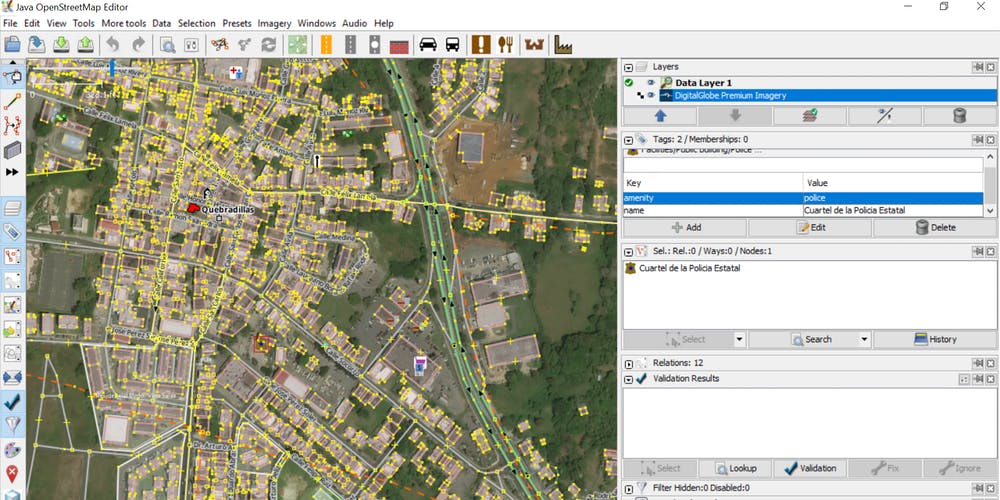Expand the Relations: 12 panel

click(x=629, y=364)
